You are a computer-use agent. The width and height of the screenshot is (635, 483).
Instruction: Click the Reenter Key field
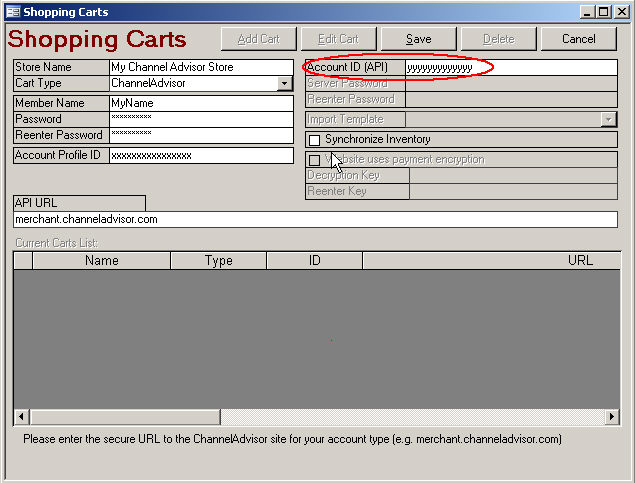click(514, 191)
